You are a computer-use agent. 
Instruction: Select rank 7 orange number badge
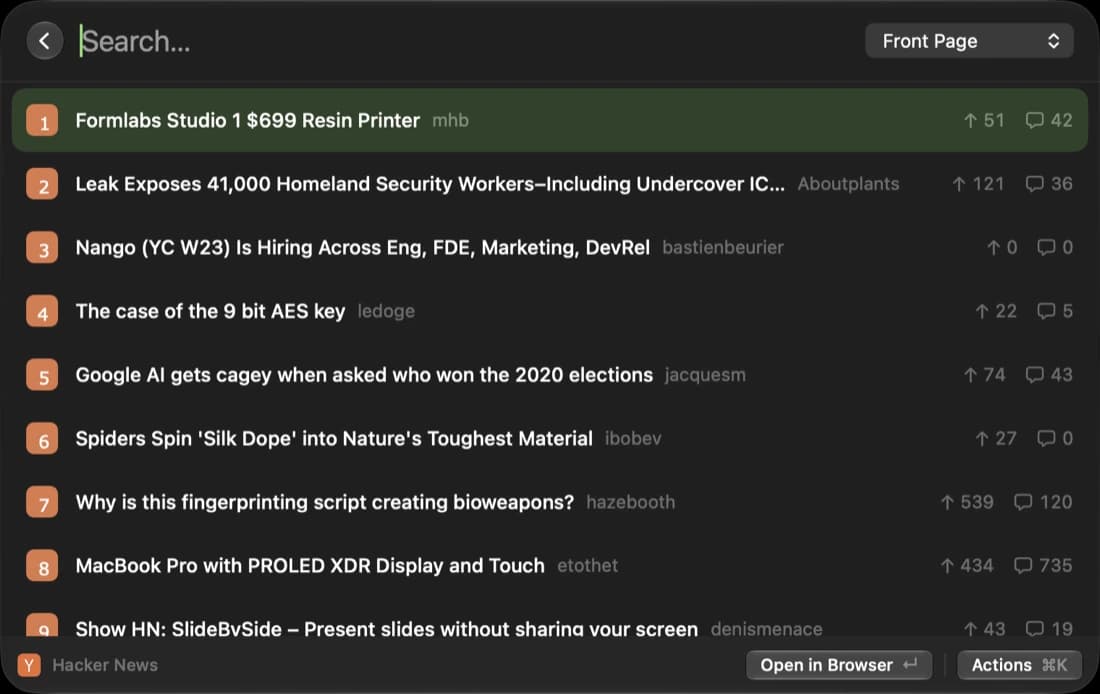pos(42,502)
